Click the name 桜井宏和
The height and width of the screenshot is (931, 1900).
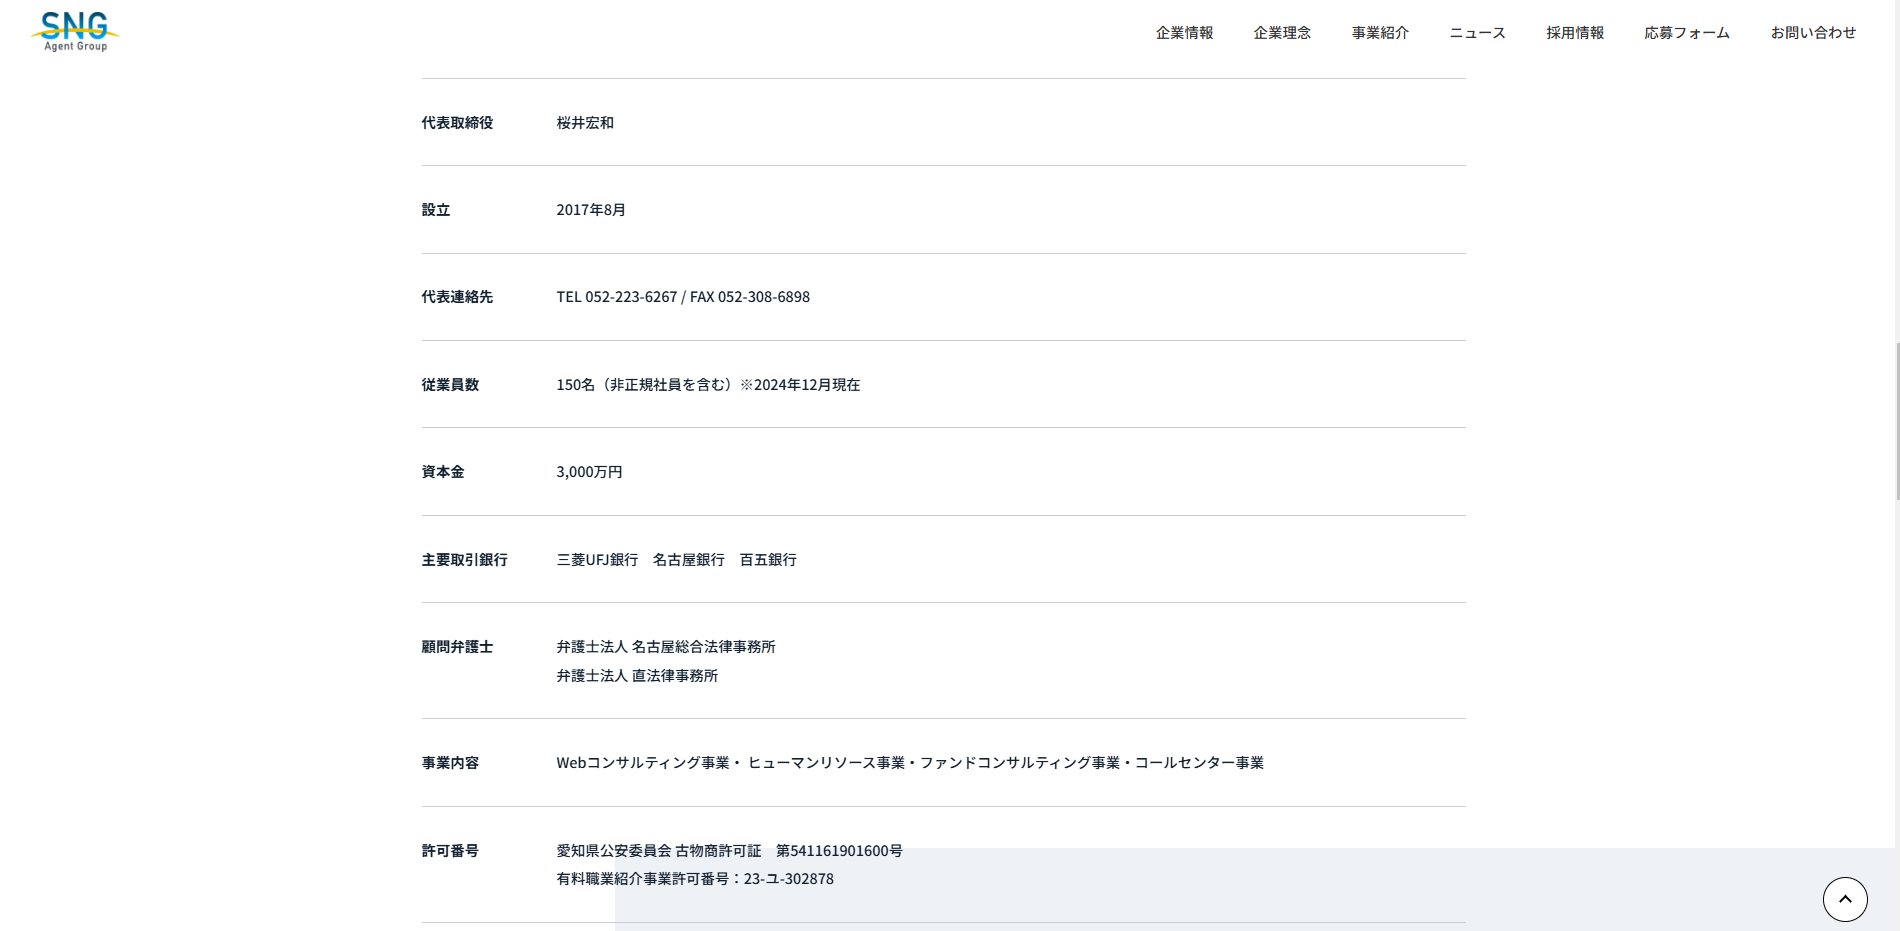tap(585, 123)
